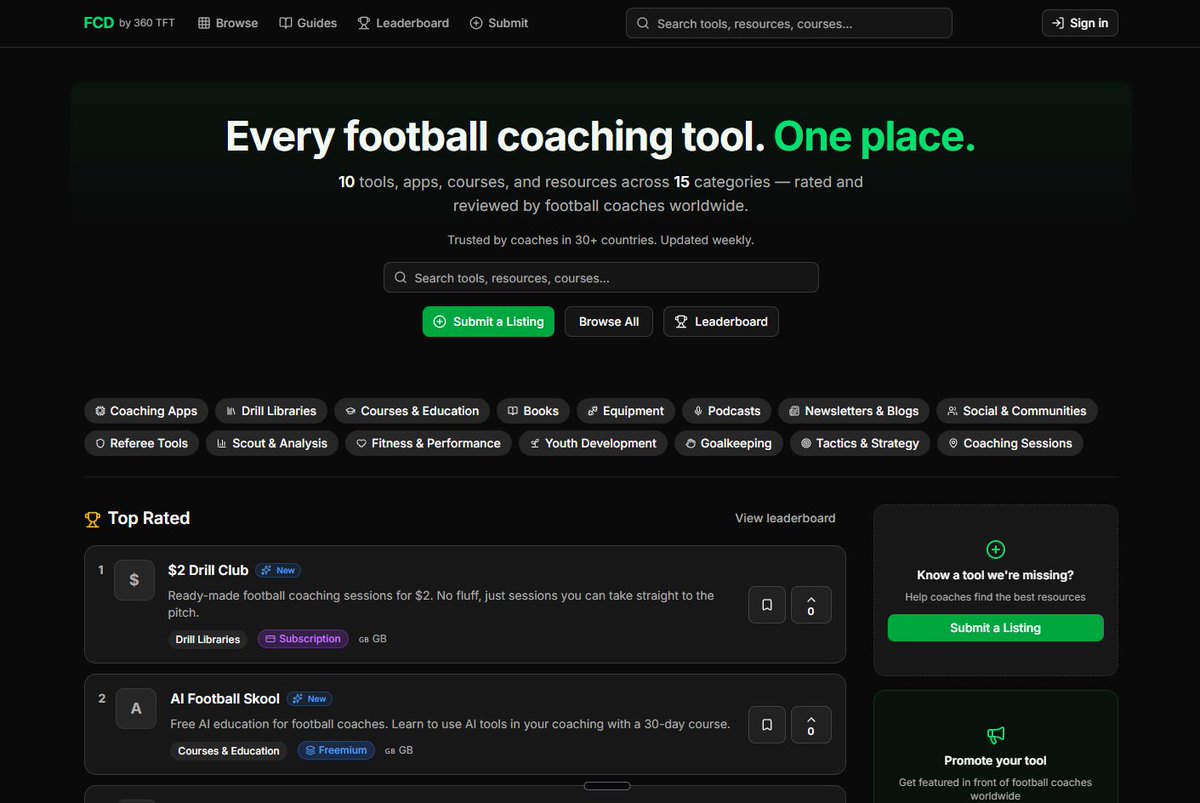Click the magnifier icon in header search

643,23
